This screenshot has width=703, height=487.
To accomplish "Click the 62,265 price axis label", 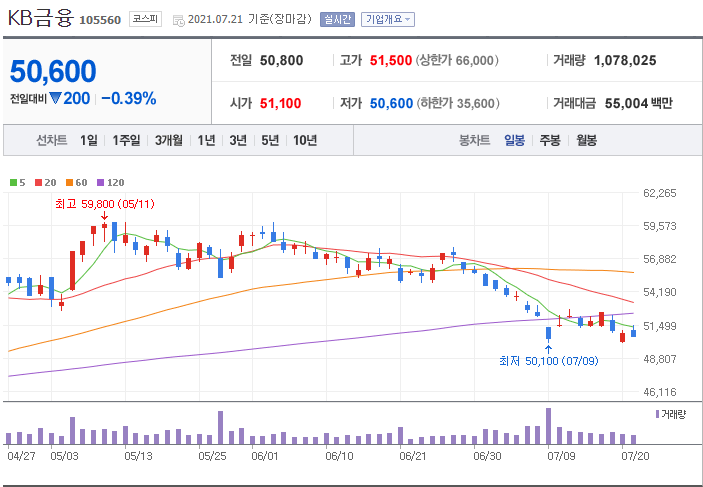I will pos(660,193).
